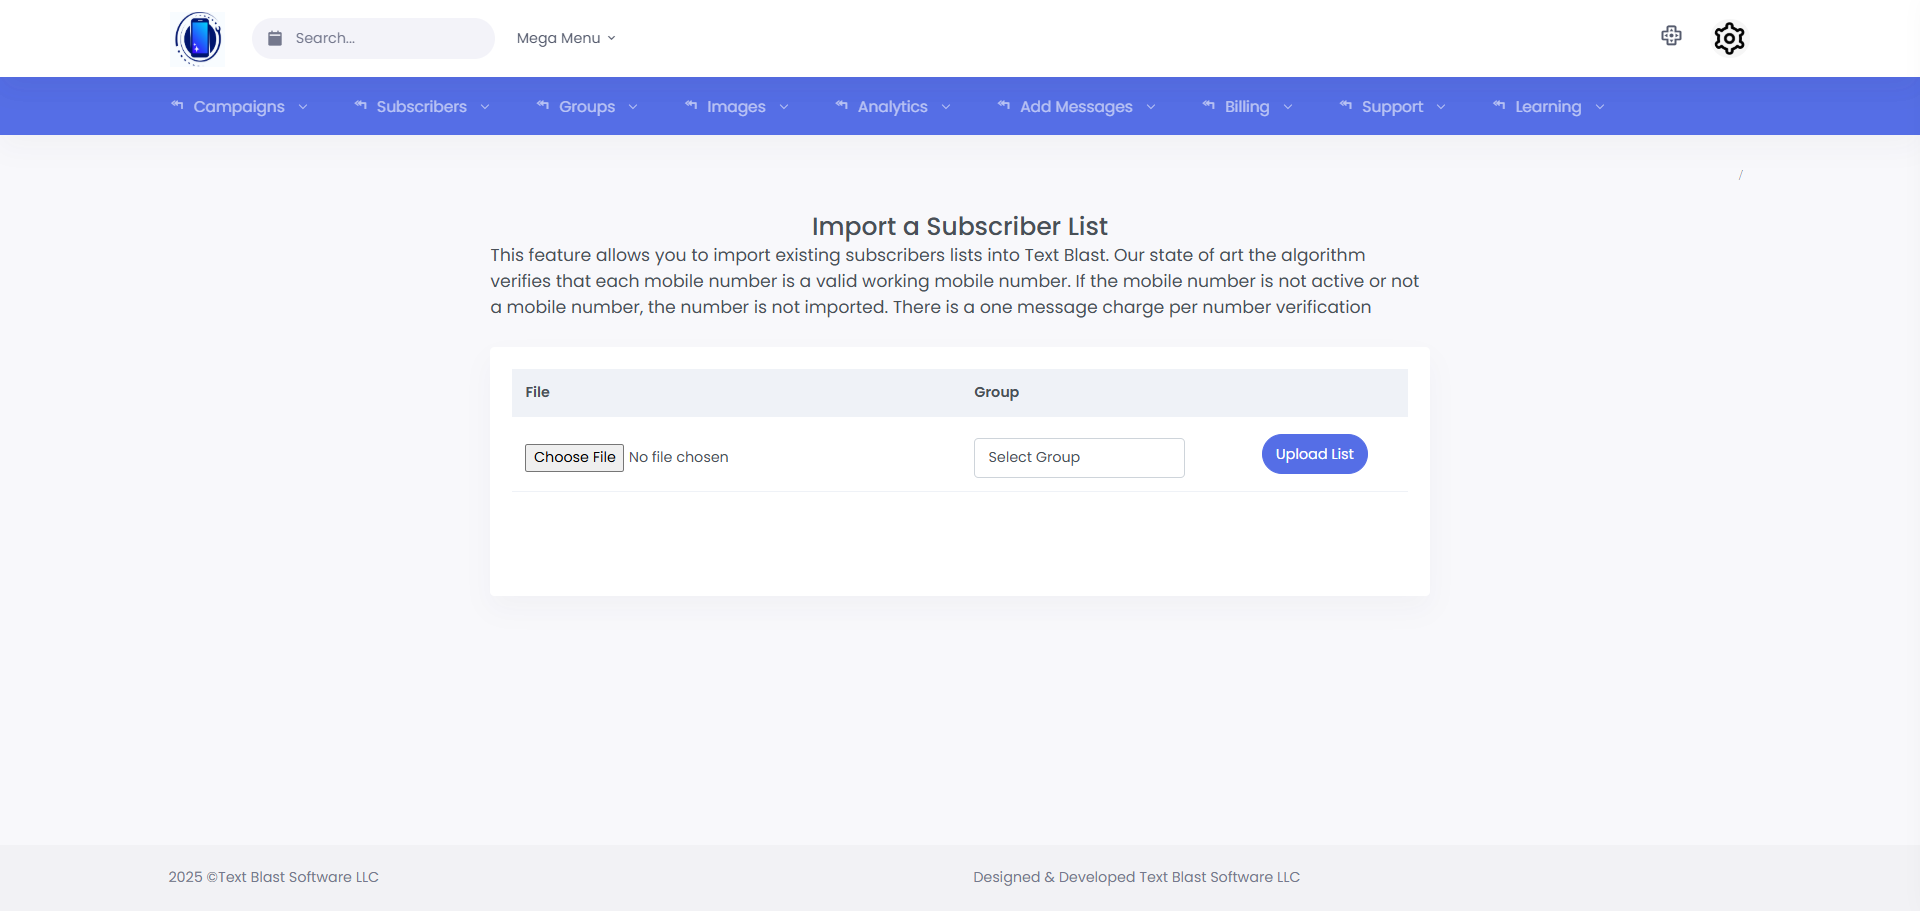Click the icon beside Images
The image size is (1920, 911).
690,105
